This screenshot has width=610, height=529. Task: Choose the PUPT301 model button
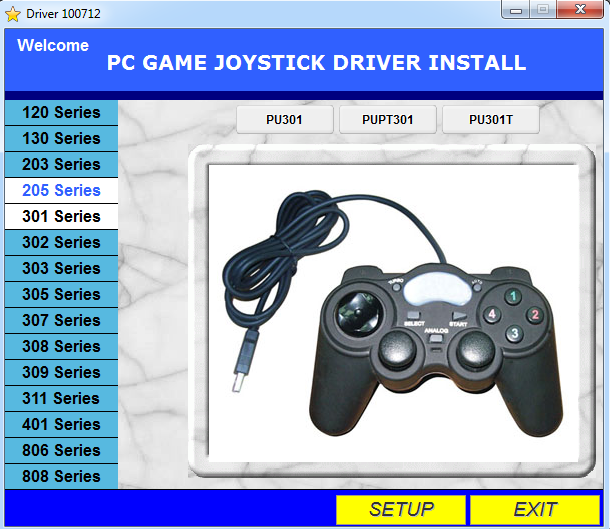coord(387,120)
